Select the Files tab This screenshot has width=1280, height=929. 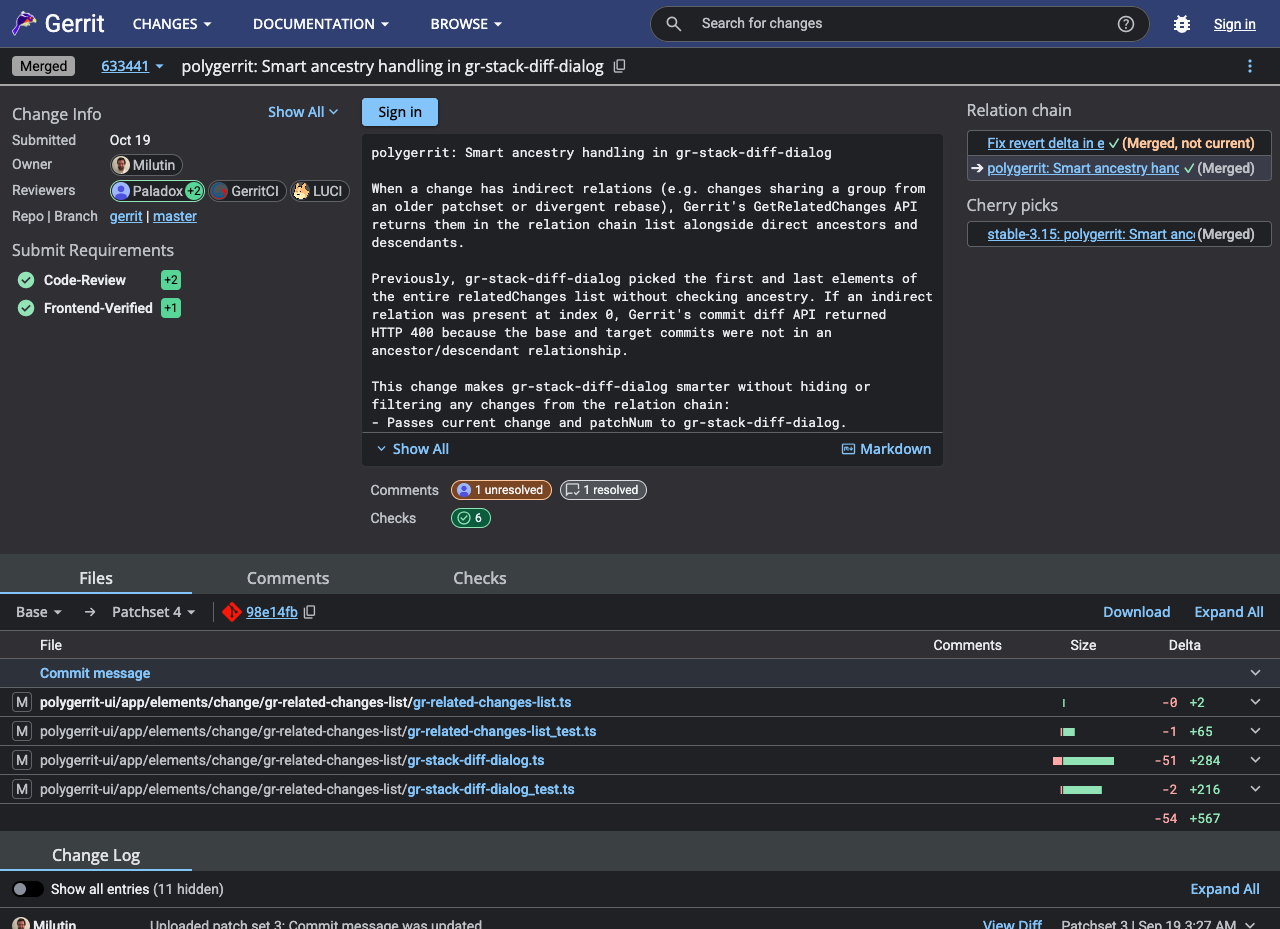click(x=96, y=578)
